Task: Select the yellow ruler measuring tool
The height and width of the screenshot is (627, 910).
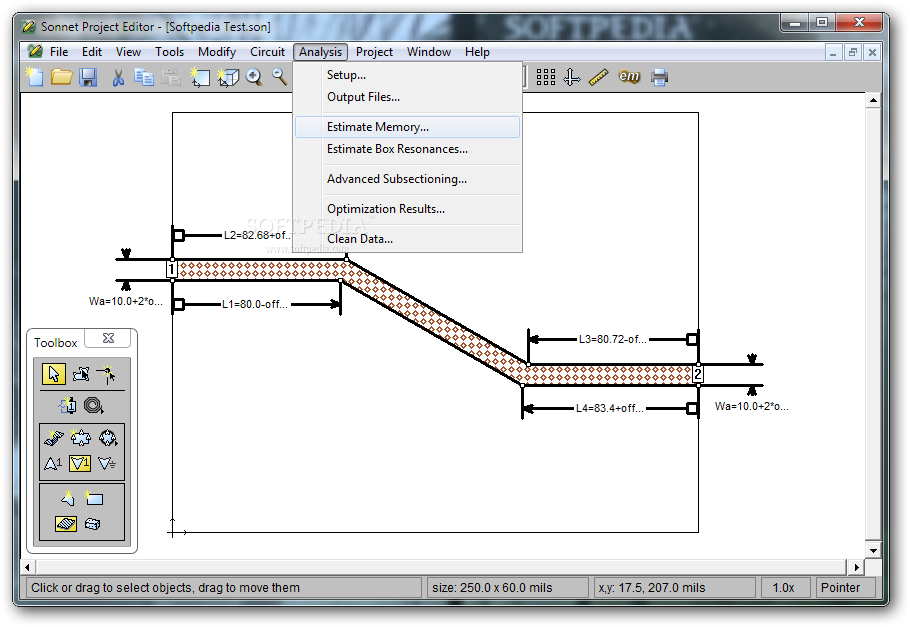Action: [598, 77]
